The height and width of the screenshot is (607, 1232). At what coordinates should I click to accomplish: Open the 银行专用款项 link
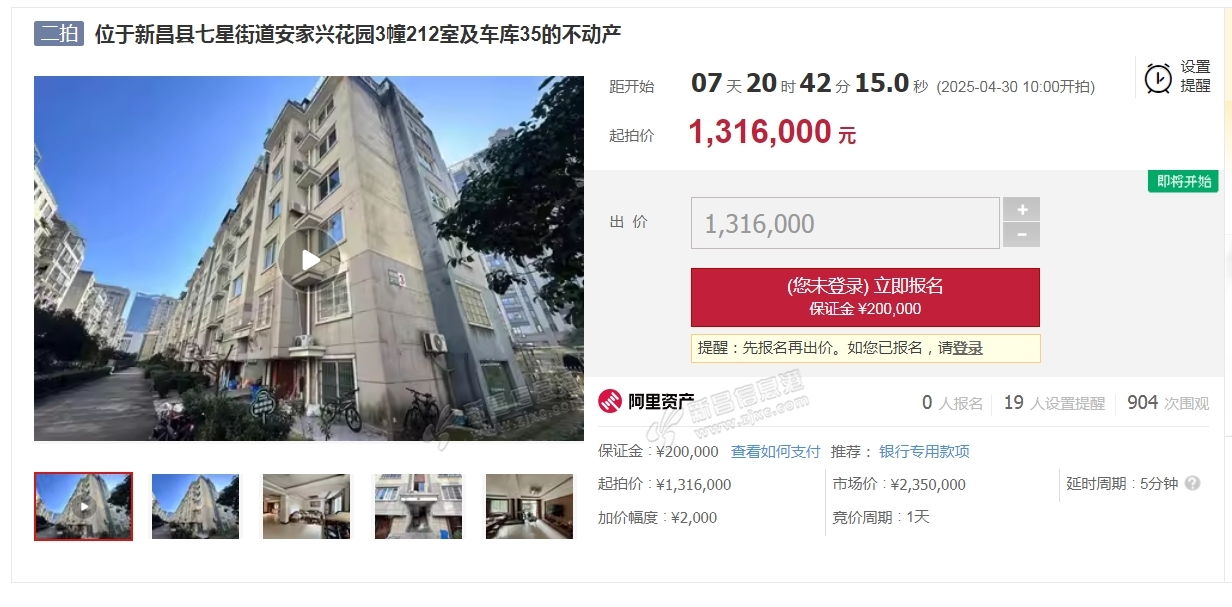(924, 451)
